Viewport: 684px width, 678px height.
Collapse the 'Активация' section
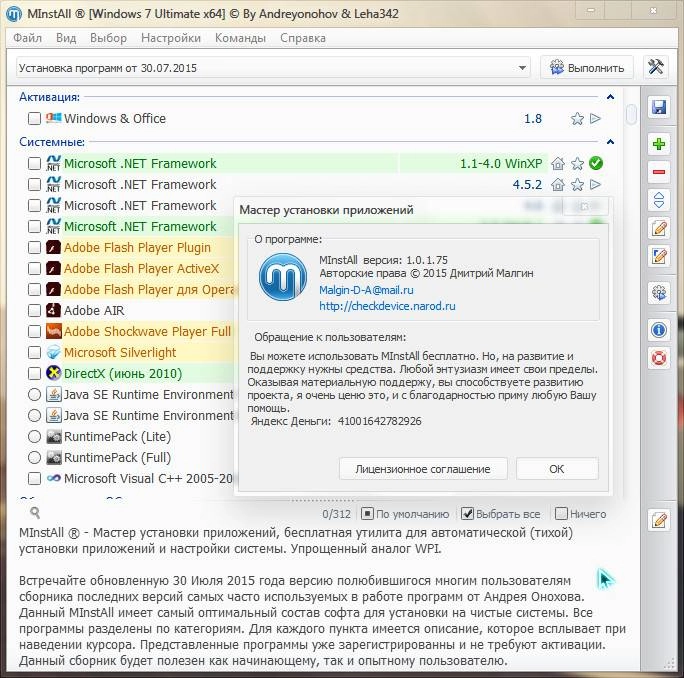pos(610,97)
